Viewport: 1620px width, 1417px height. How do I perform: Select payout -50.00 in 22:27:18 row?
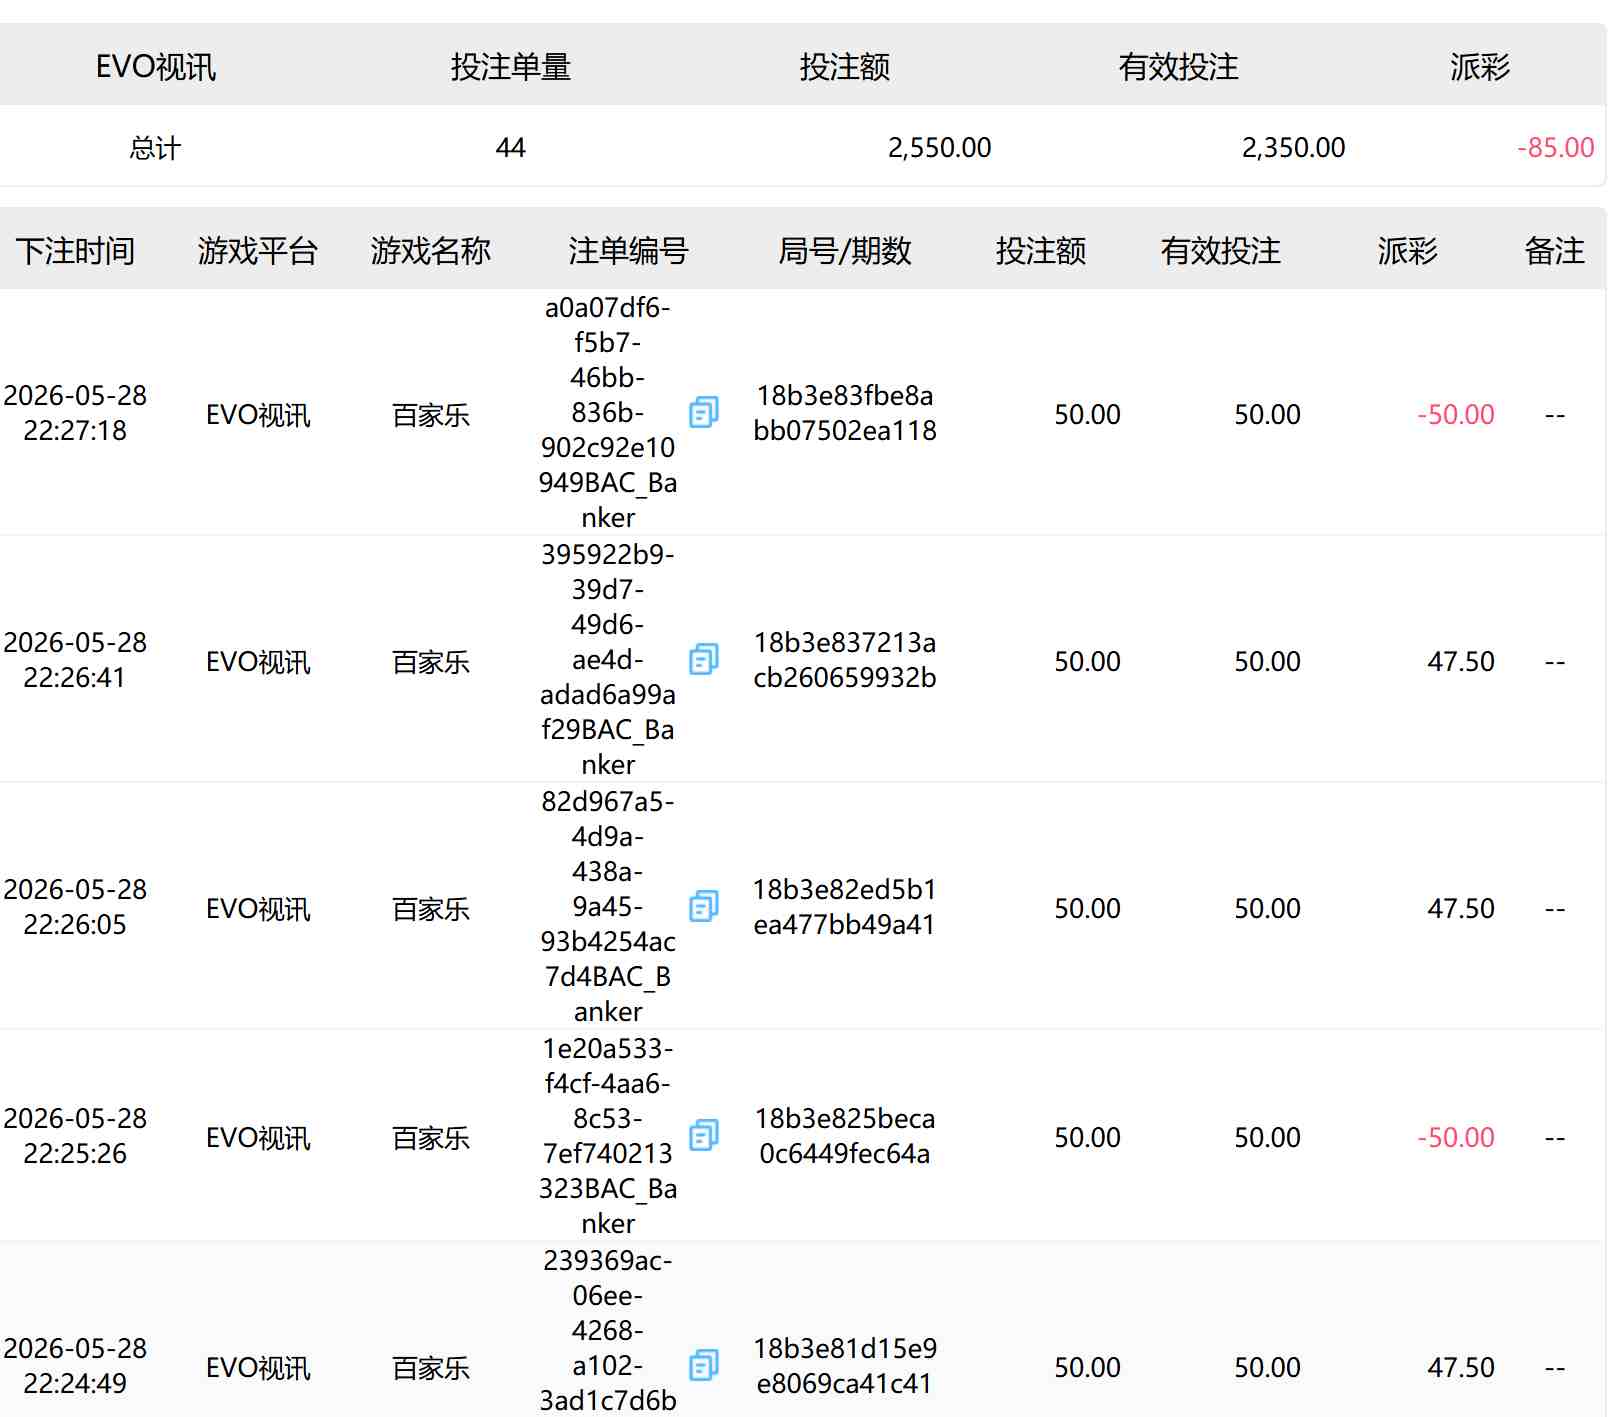(1456, 414)
